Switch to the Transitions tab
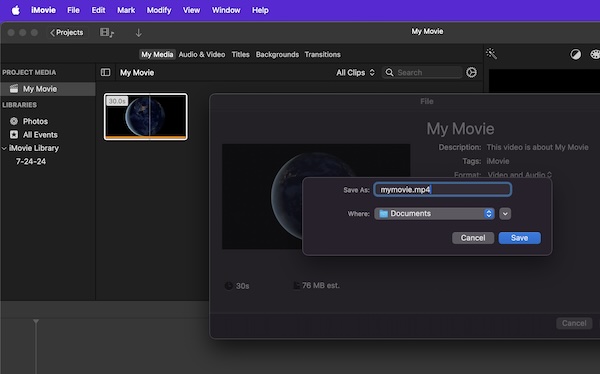Screen dimensions: 600x374 coord(322,54)
